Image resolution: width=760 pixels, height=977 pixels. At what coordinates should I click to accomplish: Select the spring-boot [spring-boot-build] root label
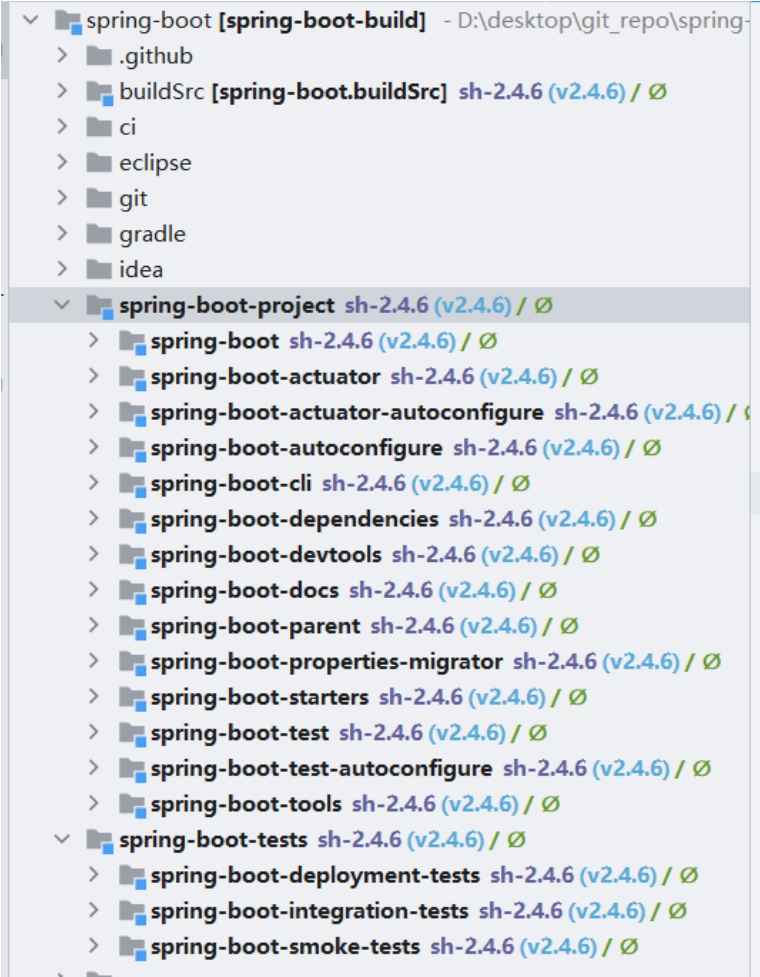[x=256, y=21]
